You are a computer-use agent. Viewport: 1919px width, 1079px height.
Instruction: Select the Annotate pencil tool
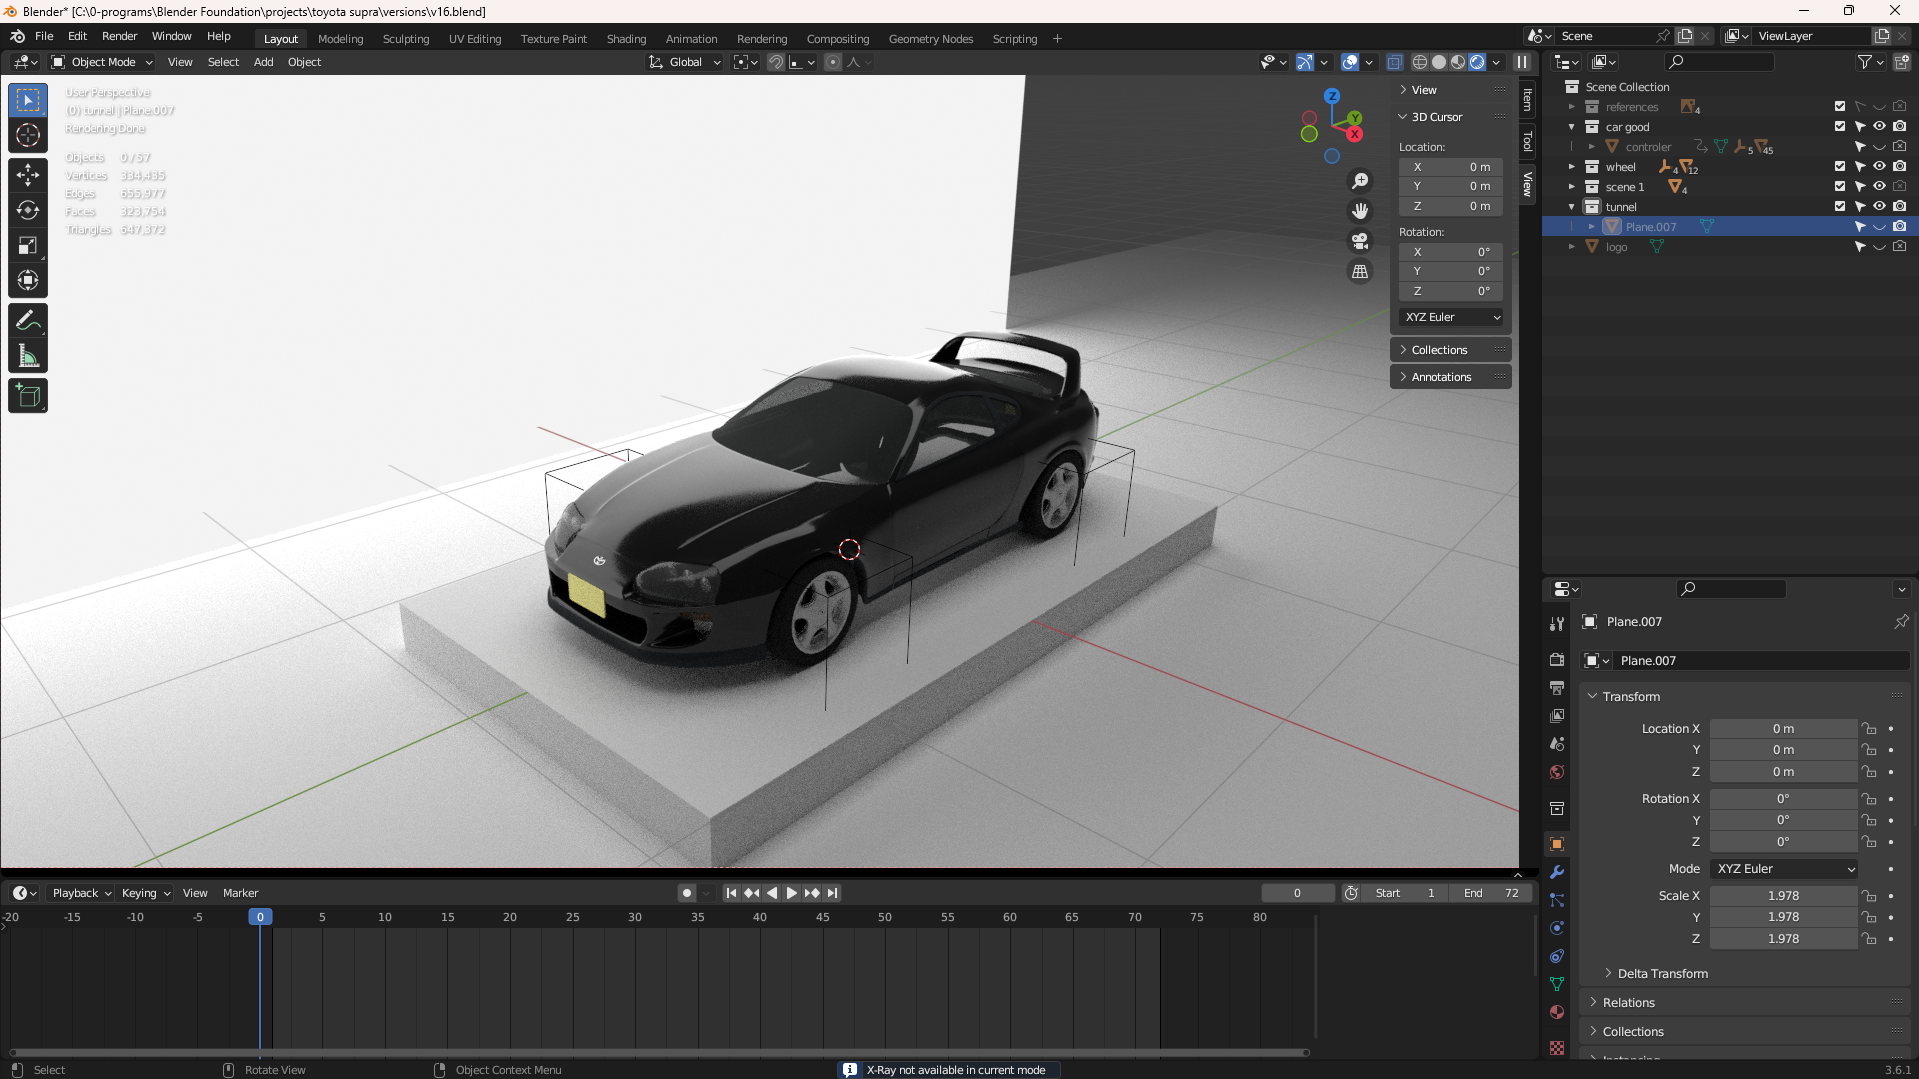point(28,321)
